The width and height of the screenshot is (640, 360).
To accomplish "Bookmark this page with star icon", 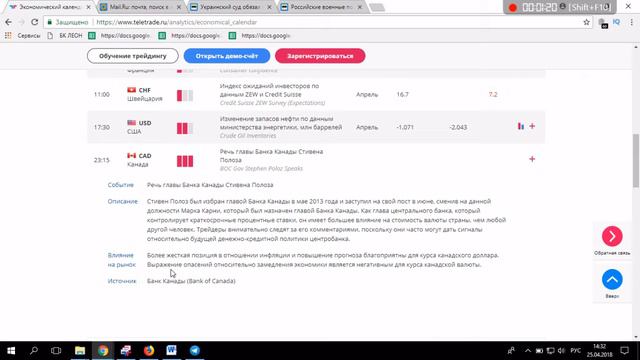I will pos(587,22).
